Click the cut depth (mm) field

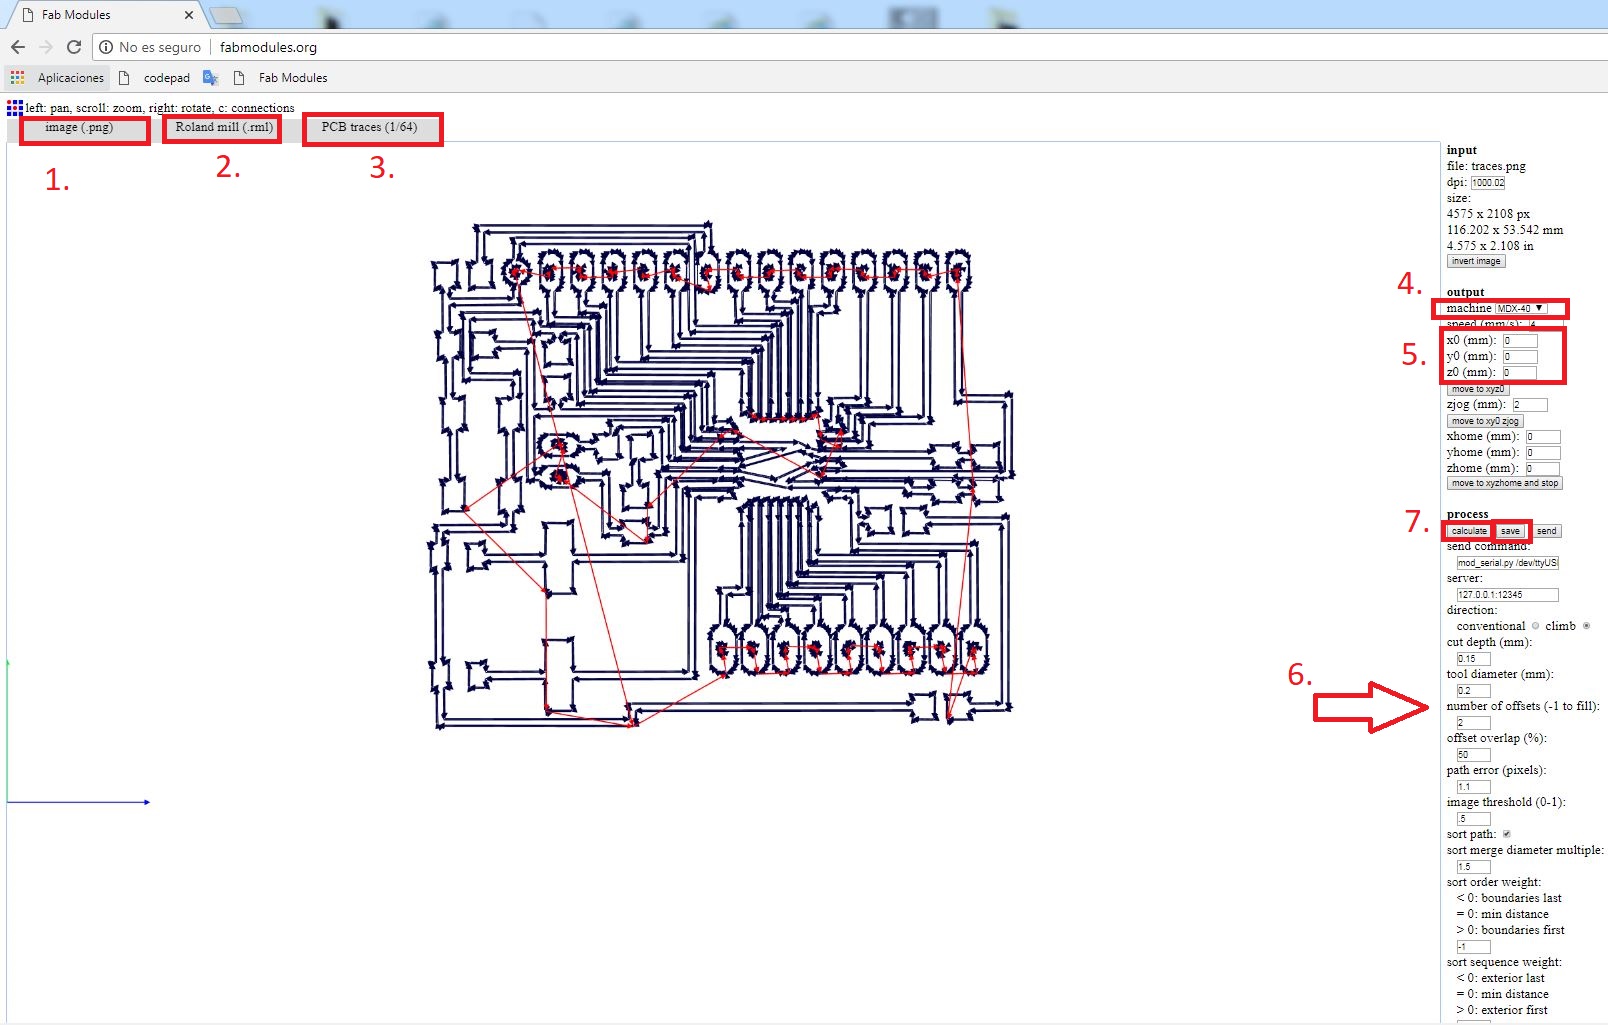[x=1474, y=659]
